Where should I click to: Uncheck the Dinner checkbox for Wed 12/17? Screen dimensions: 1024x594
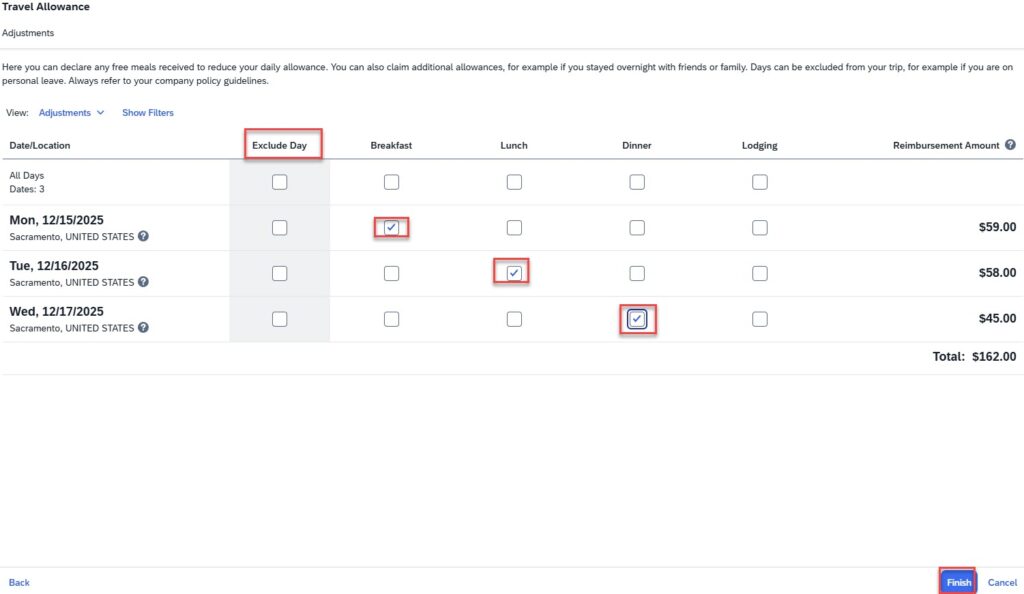[x=637, y=318]
